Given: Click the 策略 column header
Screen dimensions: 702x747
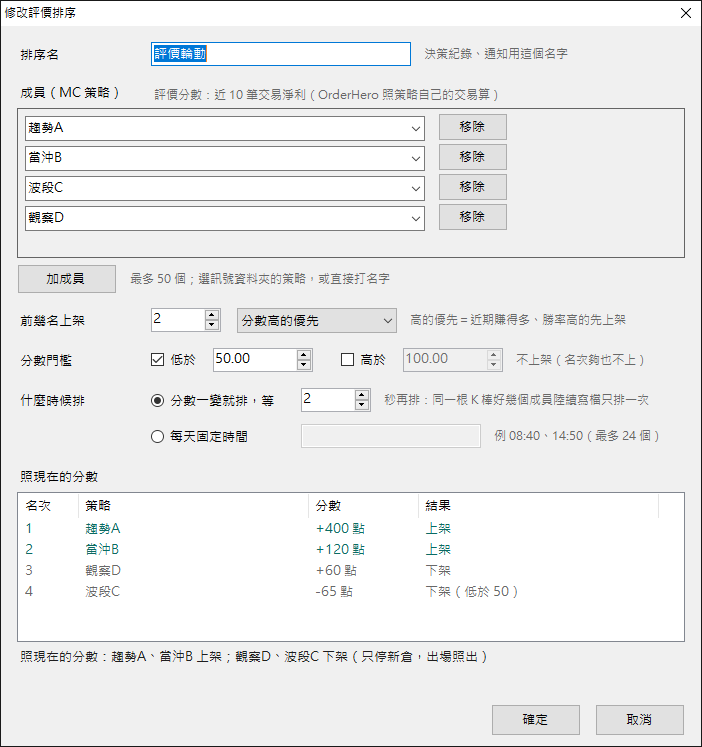Looking at the screenshot, I should 193,505.
